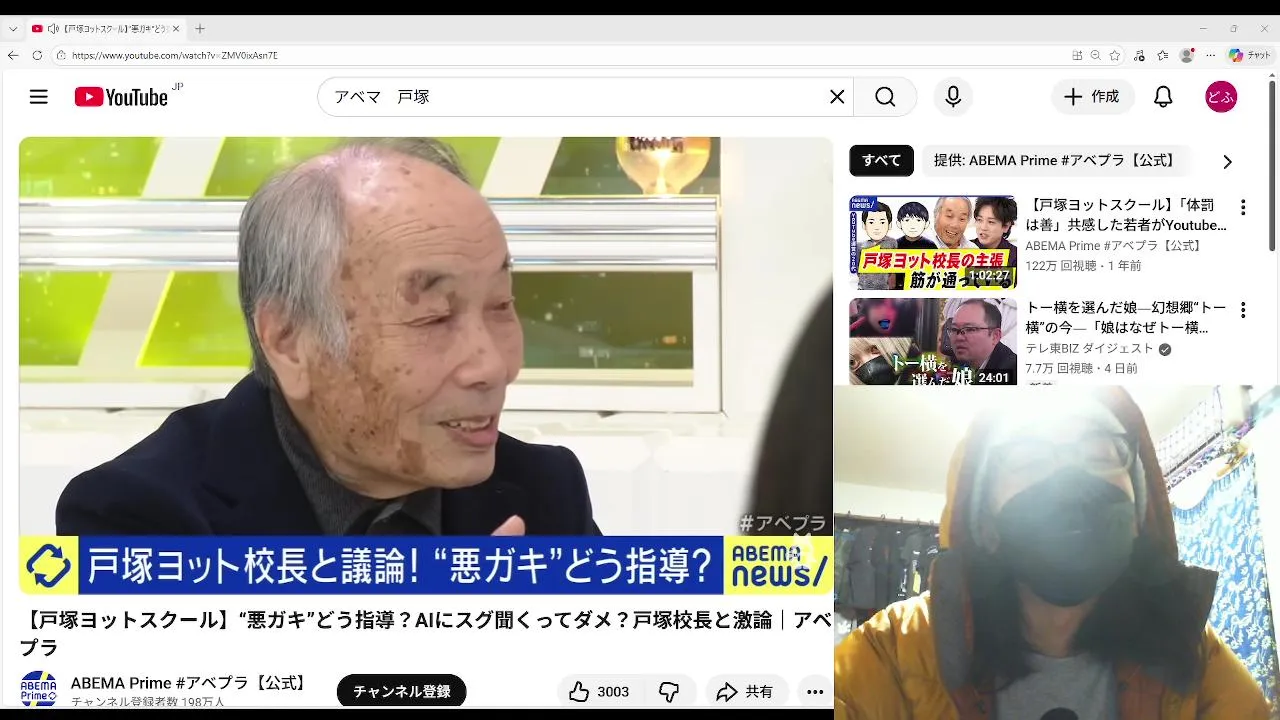Viewport: 1280px width, 720px height.
Task: Open the browser settings ellipsis menu
Action: click(1211, 55)
